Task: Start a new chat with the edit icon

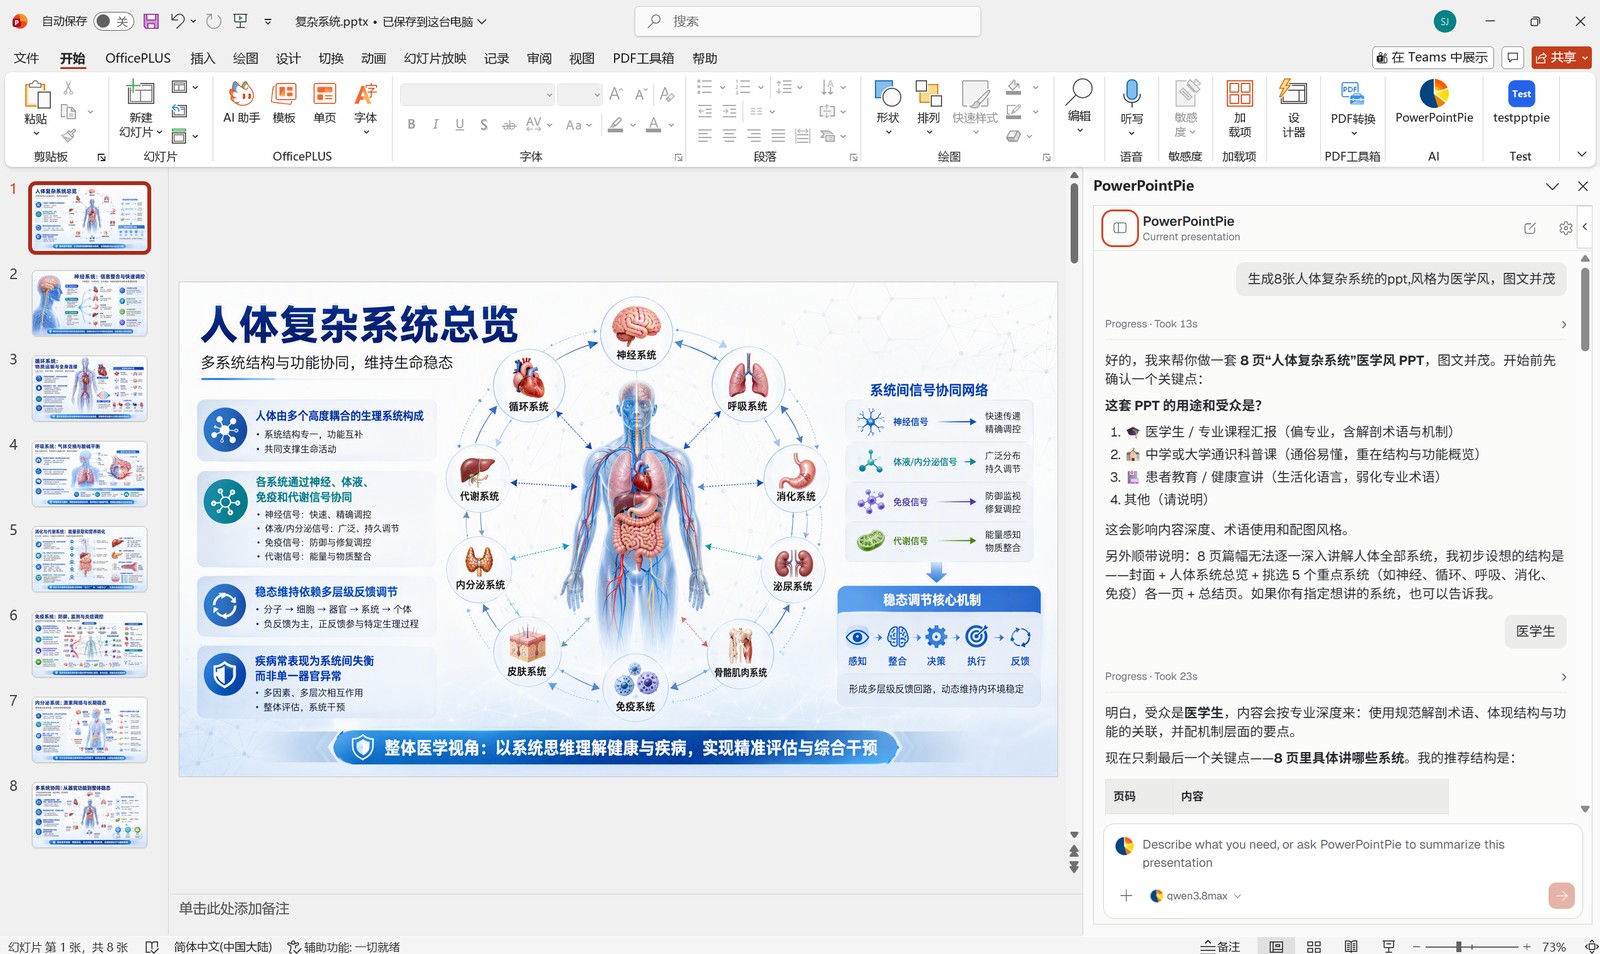Action: click(x=1530, y=228)
